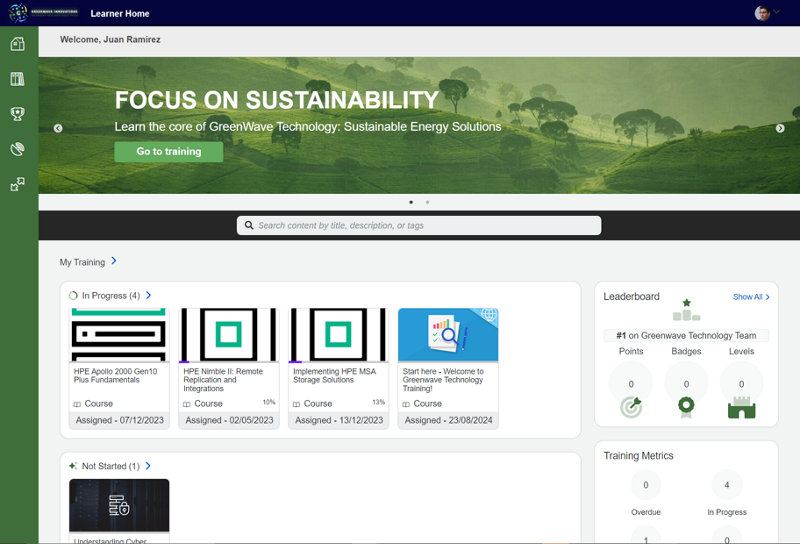Click the In Progress circular status icon
Image resolution: width=800 pixels, height=544 pixels.
tap(73, 295)
